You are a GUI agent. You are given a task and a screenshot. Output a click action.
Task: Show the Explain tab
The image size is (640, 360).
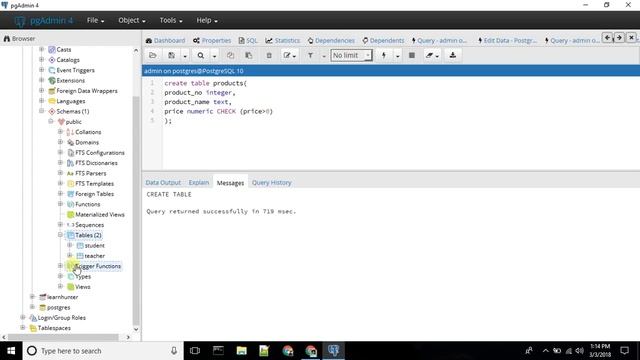click(199, 182)
